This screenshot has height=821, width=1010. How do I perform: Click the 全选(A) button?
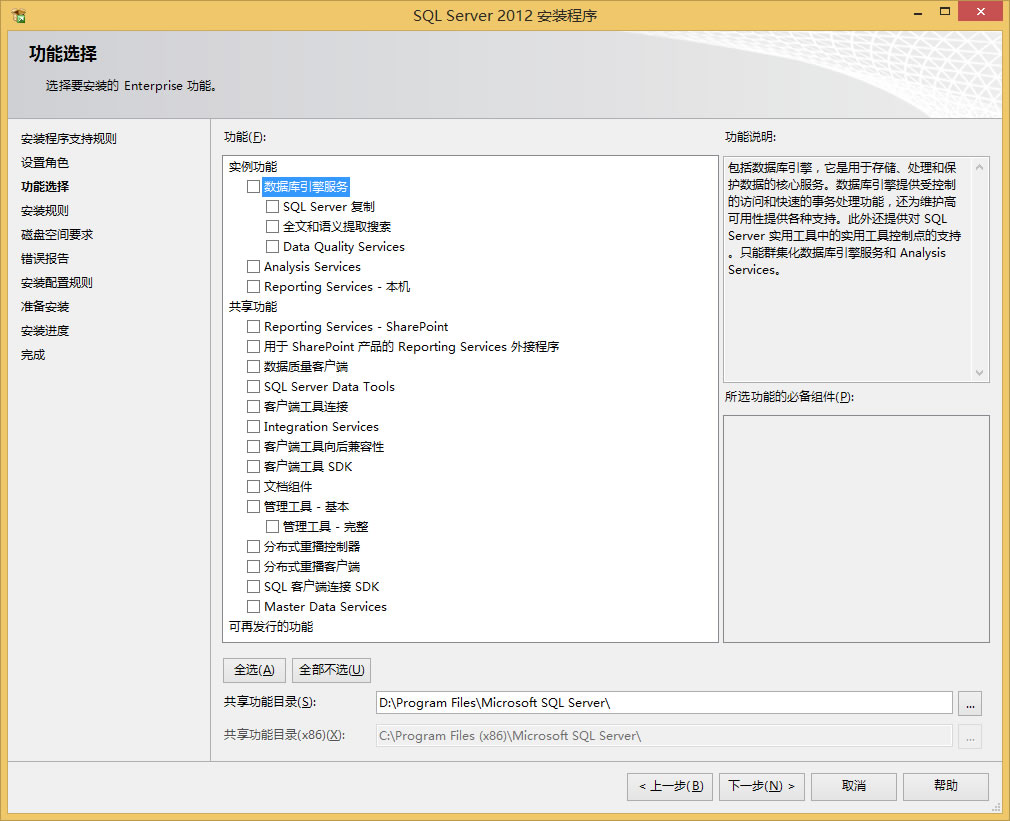[254, 670]
